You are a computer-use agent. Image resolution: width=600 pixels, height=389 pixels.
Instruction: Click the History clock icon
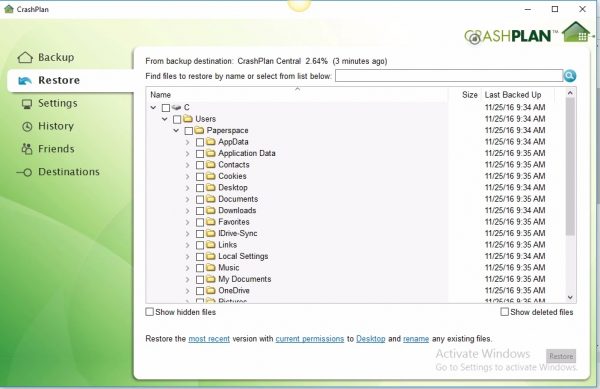click(27, 127)
